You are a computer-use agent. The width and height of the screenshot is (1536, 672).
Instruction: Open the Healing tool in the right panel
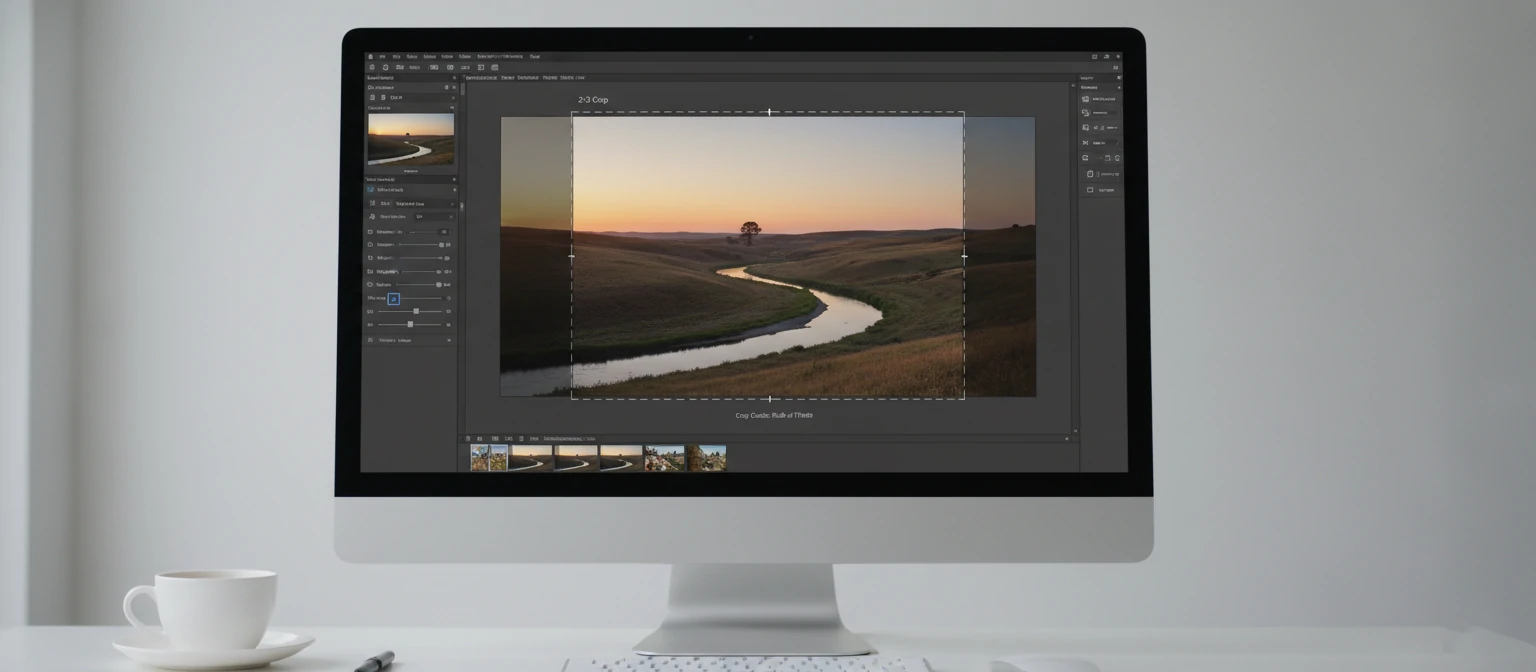[1086, 112]
